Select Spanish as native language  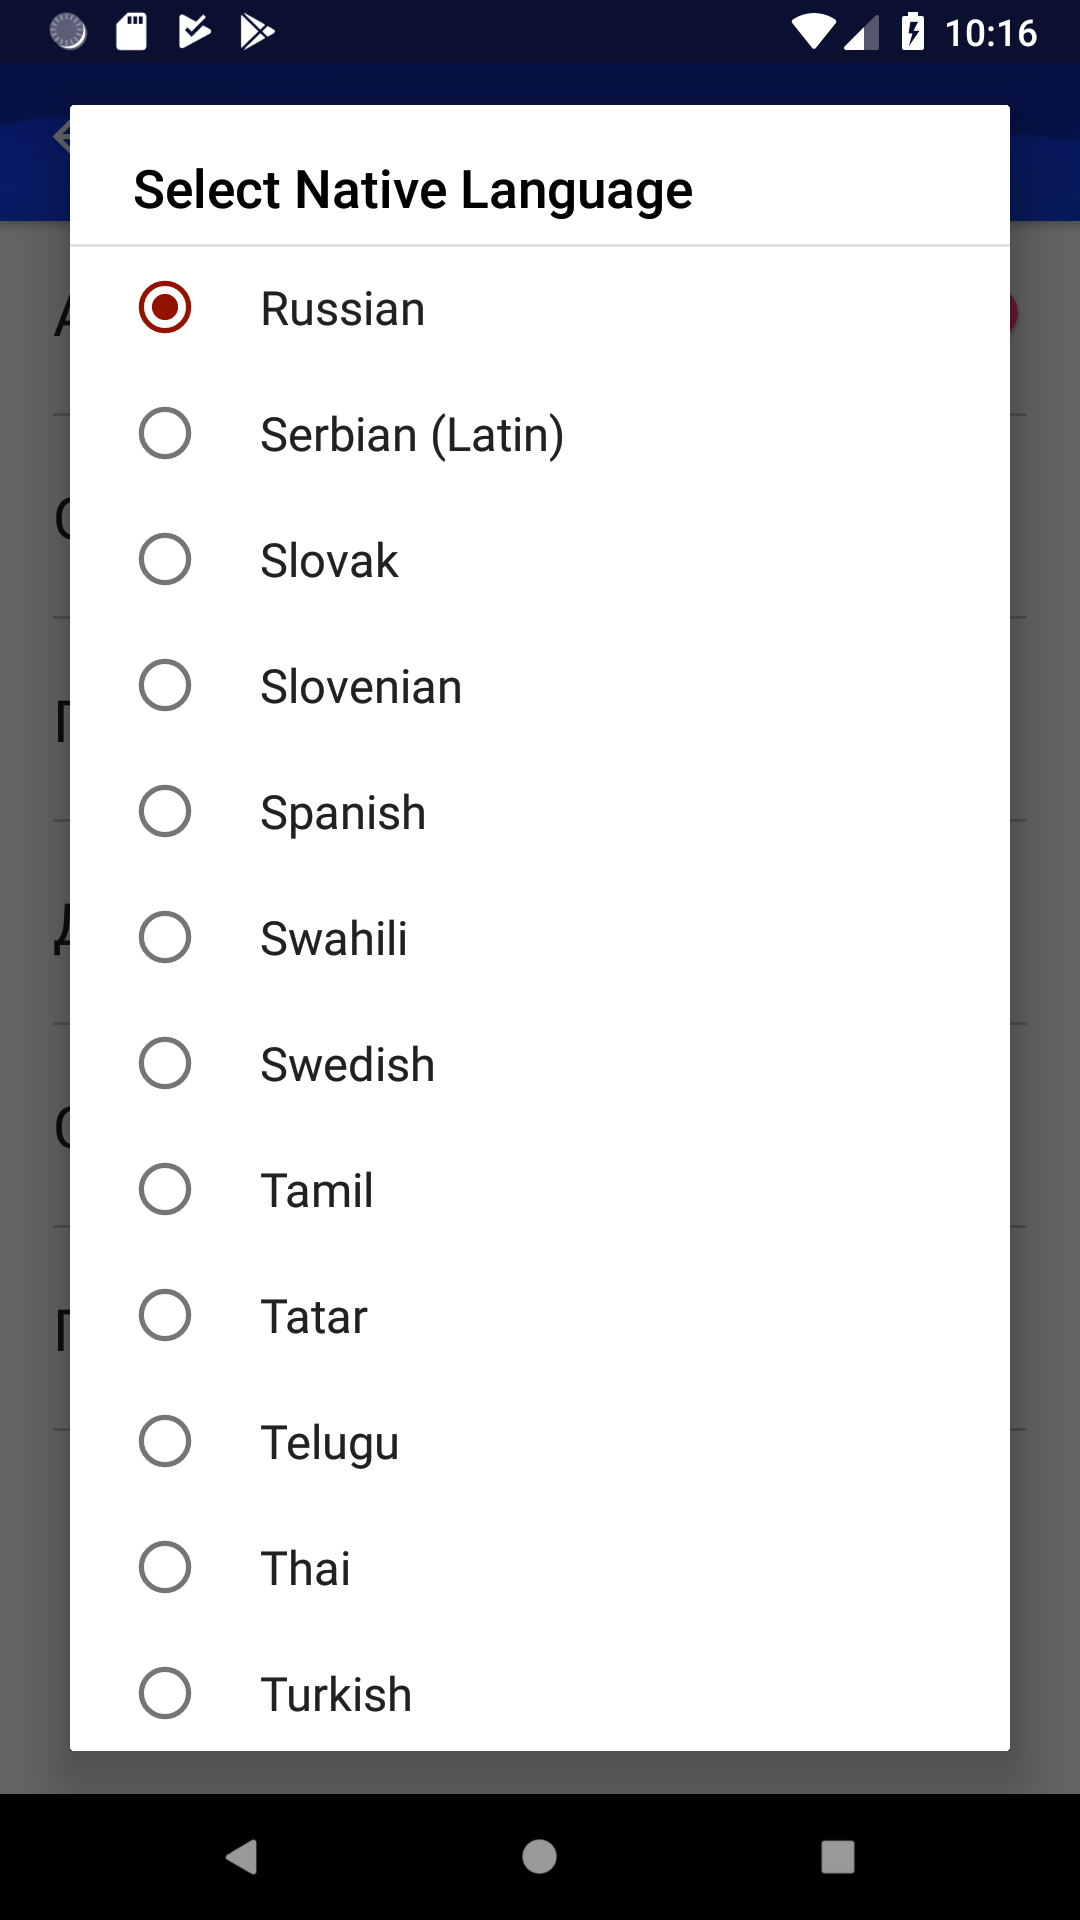click(540, 812)
